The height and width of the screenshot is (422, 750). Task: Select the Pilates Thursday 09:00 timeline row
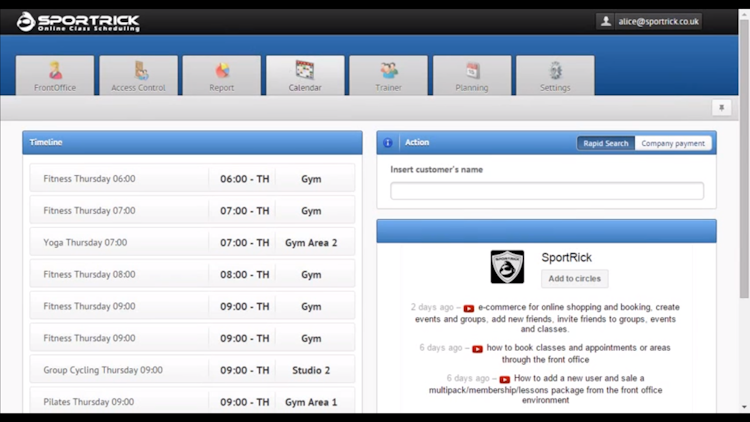point(192,402)
